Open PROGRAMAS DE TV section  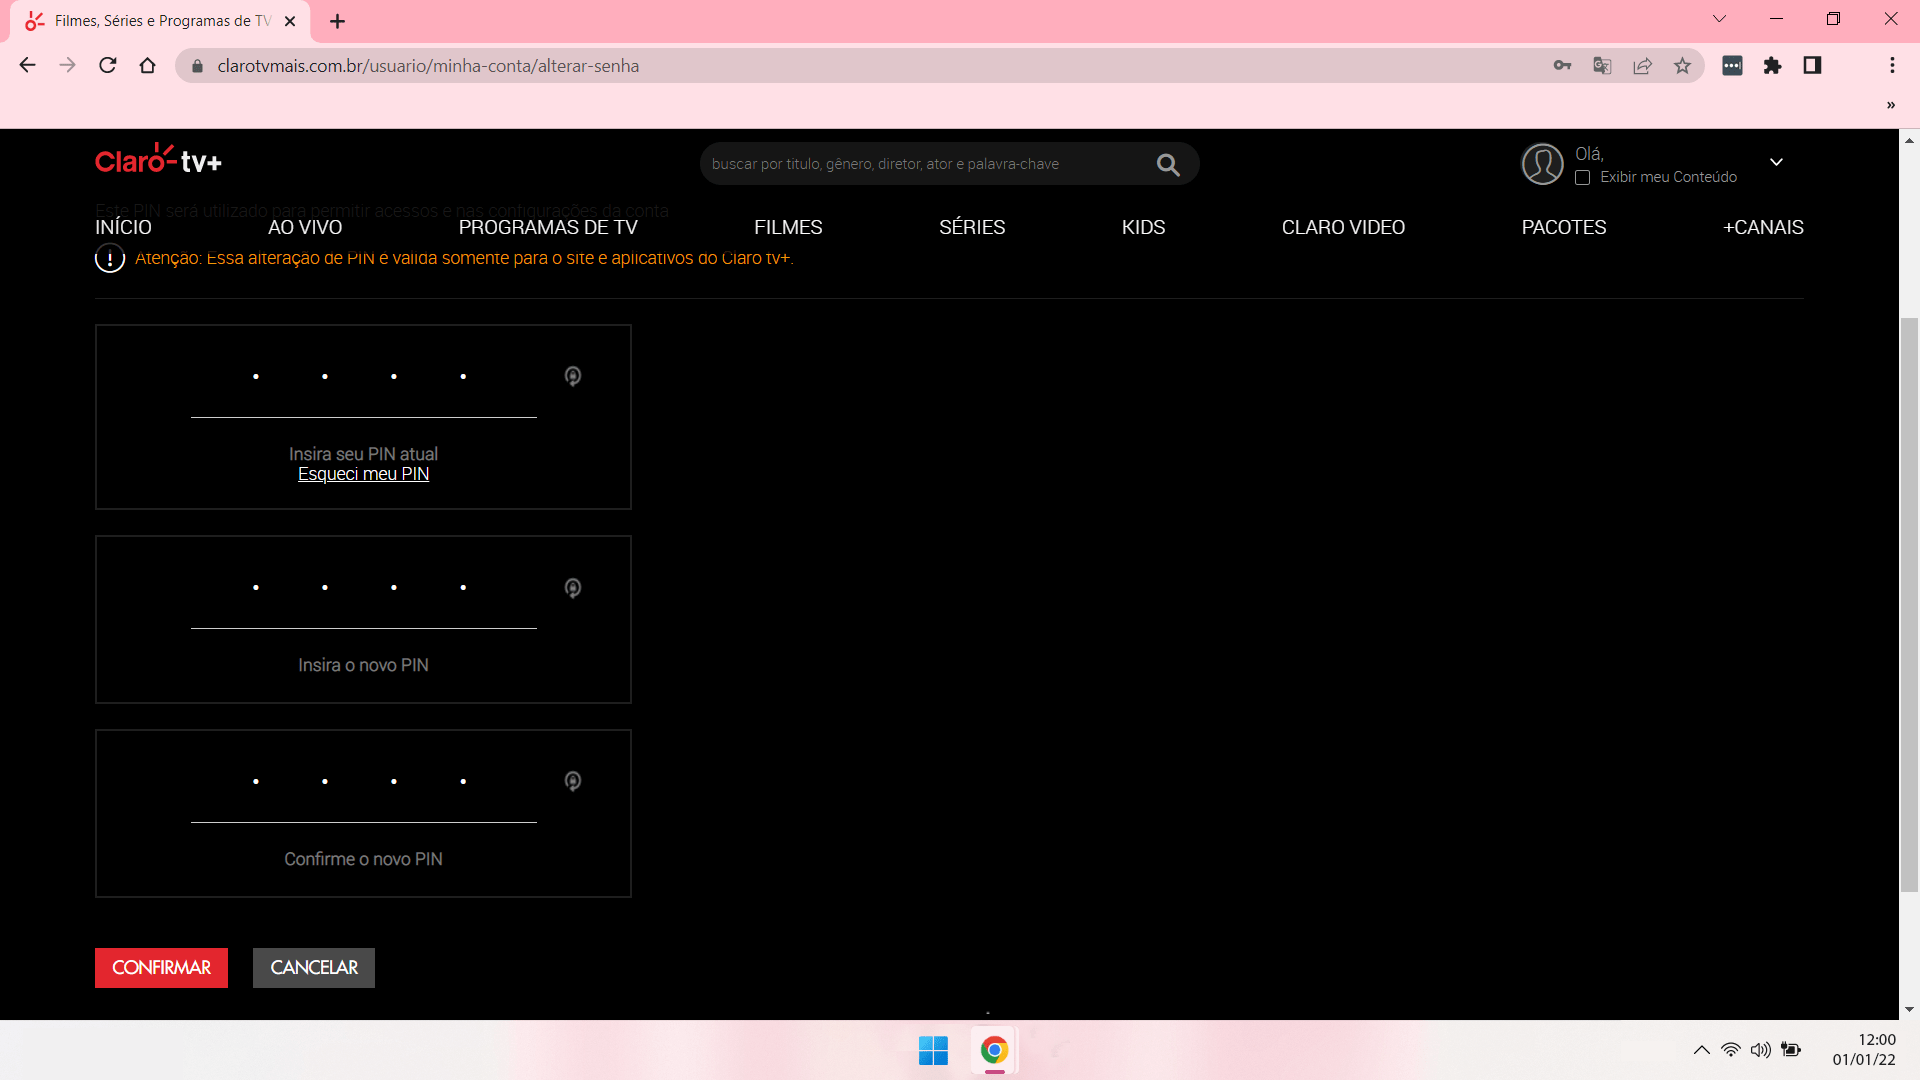pyautogui.click(x=548, y=227)
